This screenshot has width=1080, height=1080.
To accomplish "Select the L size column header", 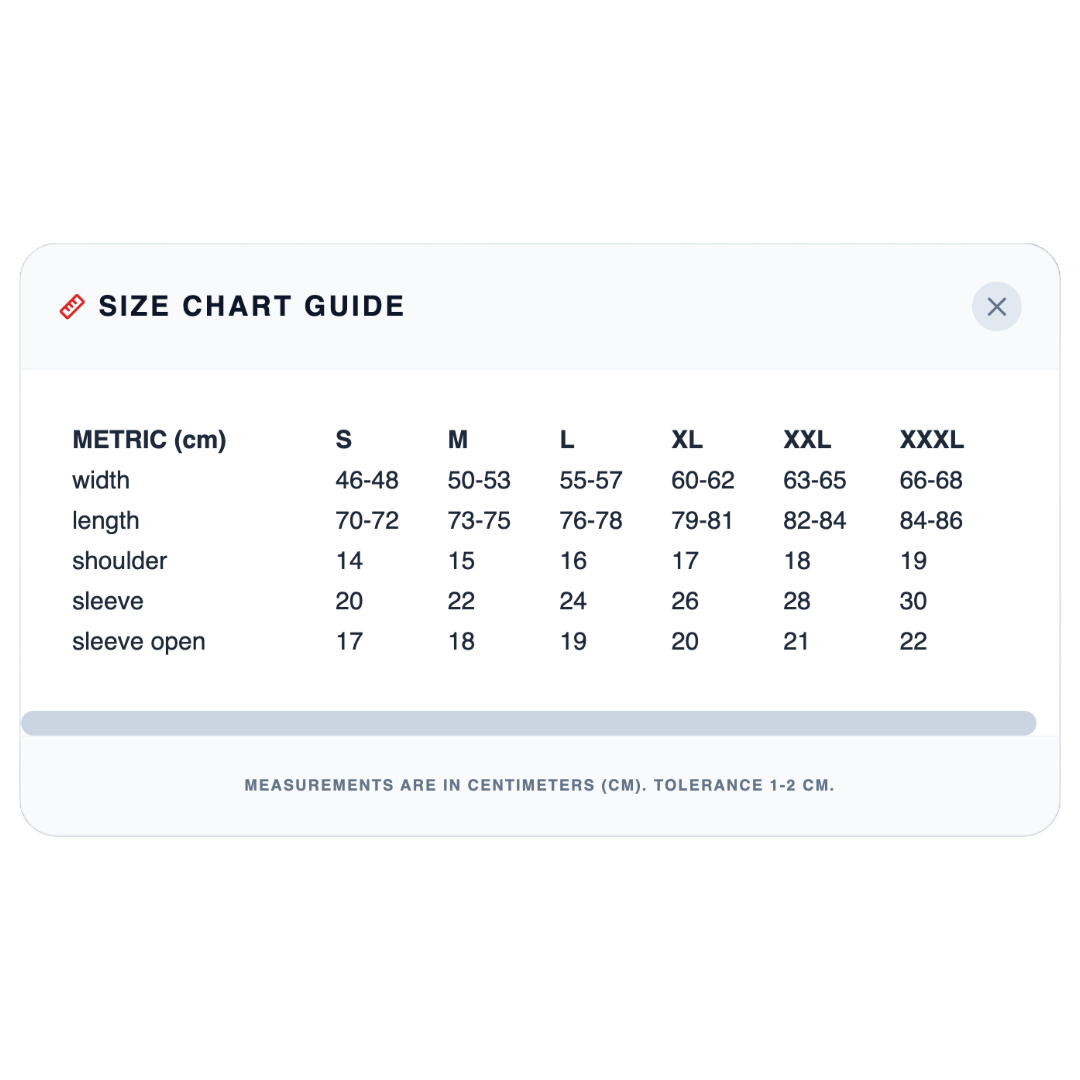I will (x=567, y=439).
